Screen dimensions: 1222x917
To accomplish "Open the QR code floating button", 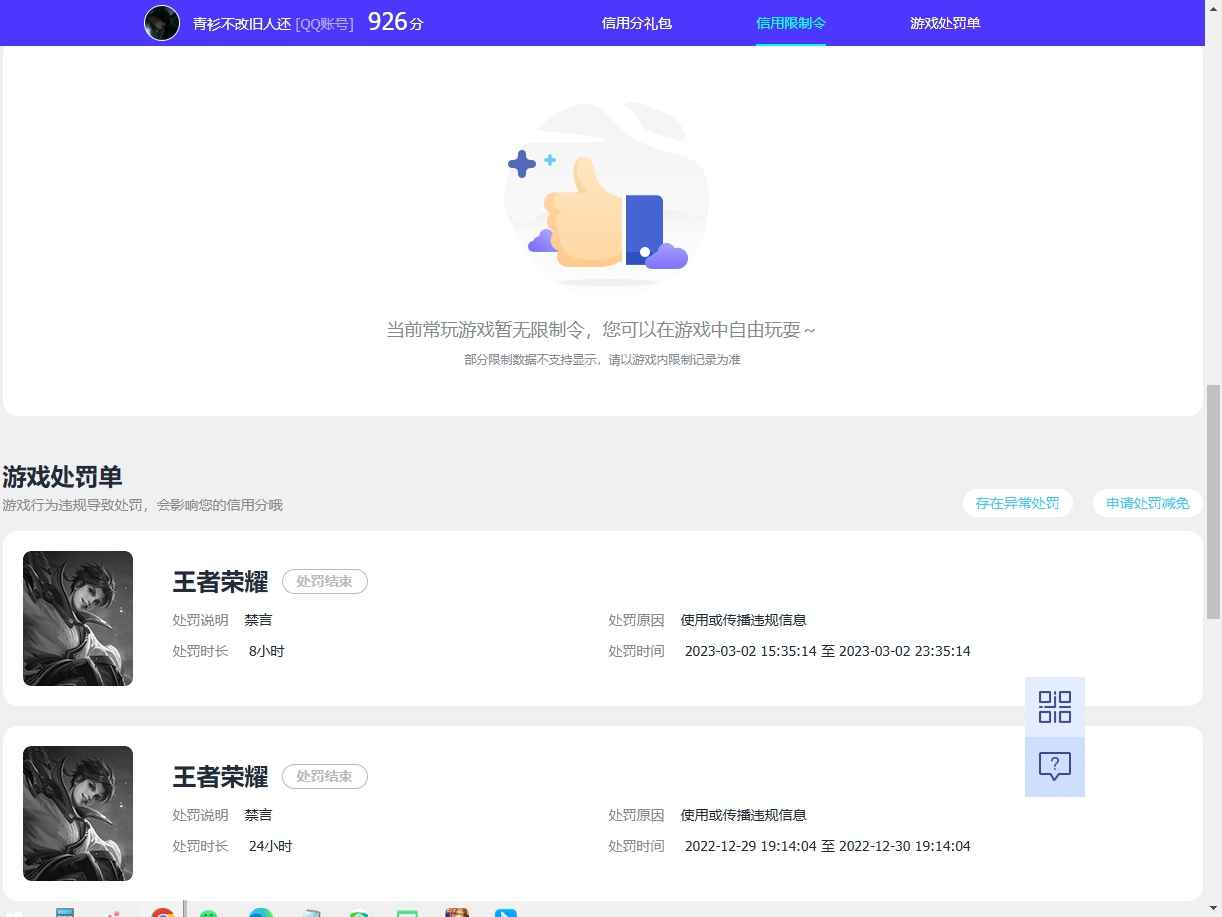I will click(x=1055, y=707).
